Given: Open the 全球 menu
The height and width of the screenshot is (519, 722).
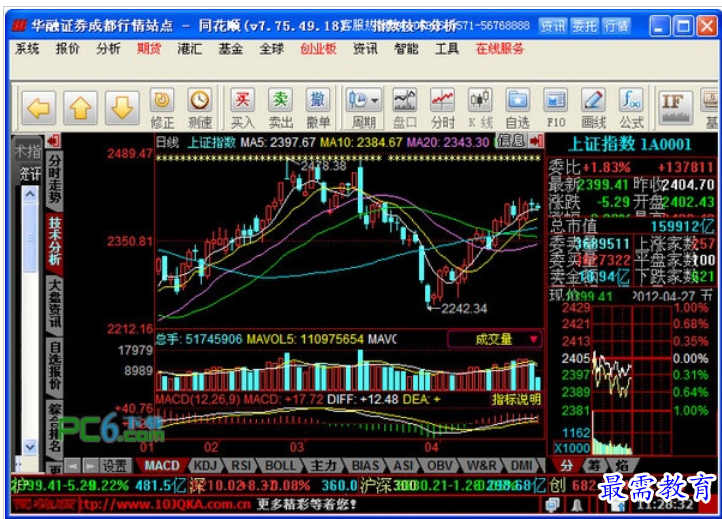Looking at the screenshot, I should [271, 48].
